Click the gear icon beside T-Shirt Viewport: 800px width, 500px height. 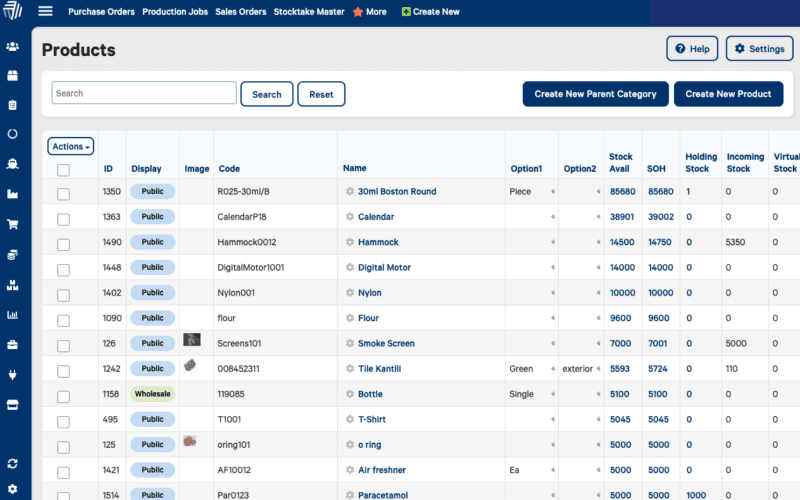[350, 419]
